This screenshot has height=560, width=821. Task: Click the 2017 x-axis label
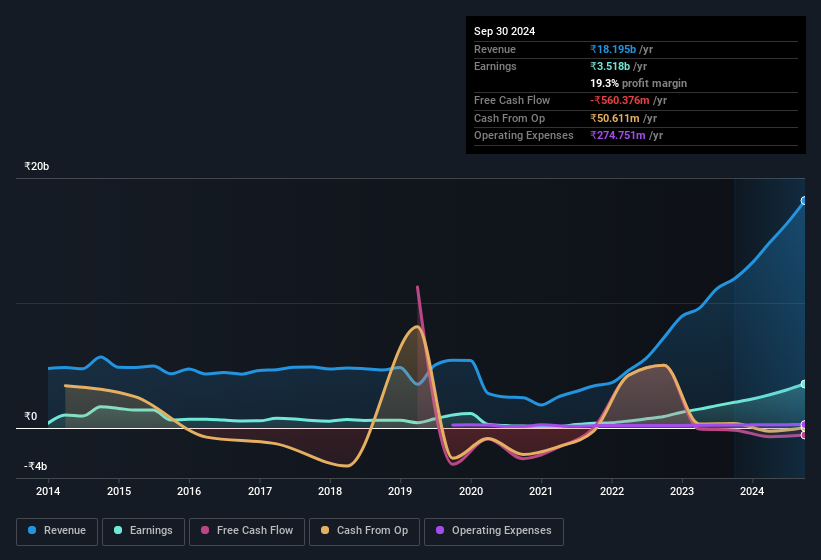tap(260, 491)
